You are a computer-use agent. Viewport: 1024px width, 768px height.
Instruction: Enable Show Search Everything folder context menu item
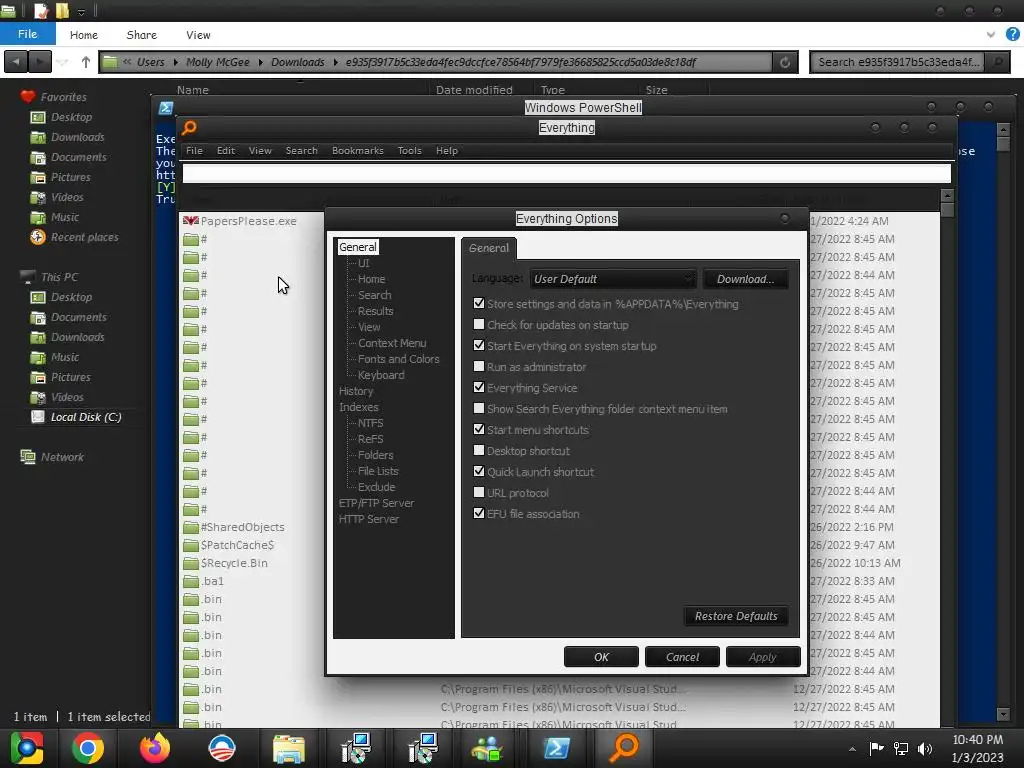click(x=479, y=408)
